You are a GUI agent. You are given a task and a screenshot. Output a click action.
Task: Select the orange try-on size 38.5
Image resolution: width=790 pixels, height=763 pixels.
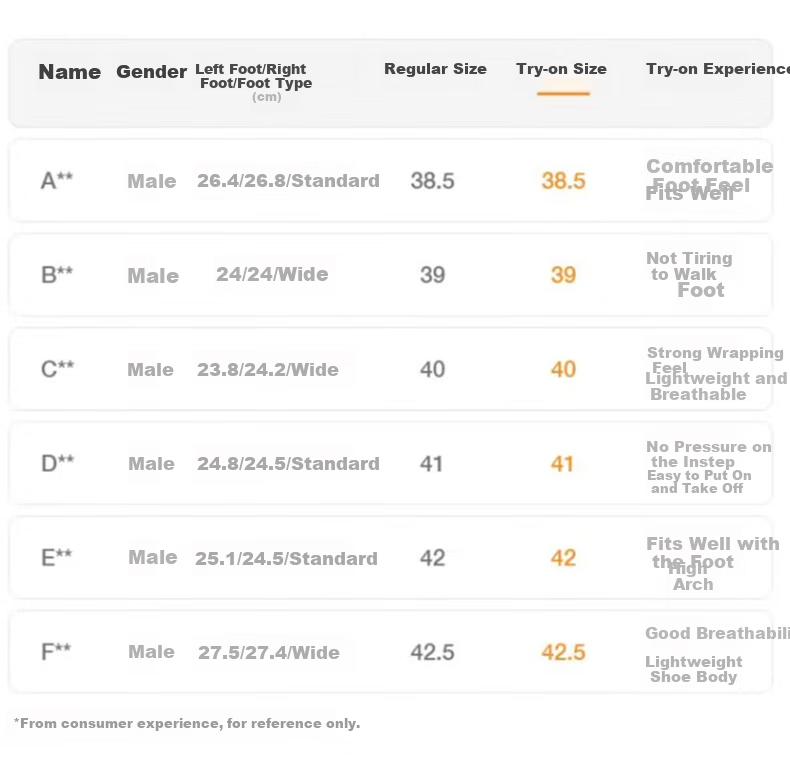pyautogui.click(x=563, y=181)
